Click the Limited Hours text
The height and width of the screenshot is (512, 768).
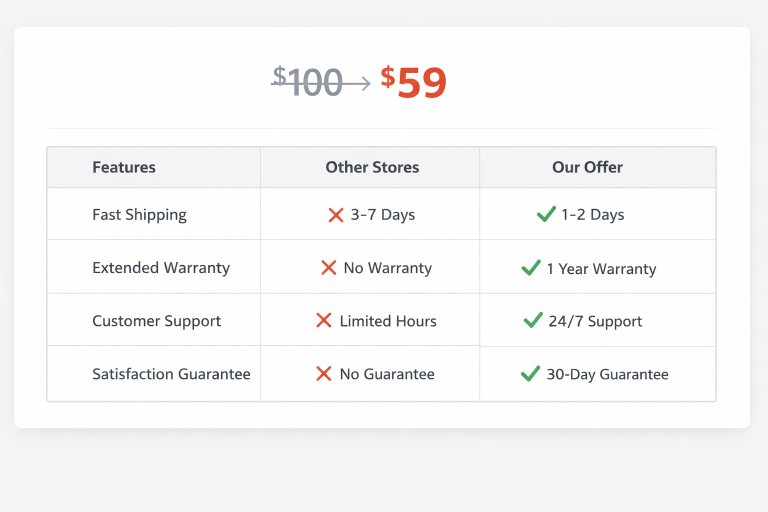[x=388, y=322]
